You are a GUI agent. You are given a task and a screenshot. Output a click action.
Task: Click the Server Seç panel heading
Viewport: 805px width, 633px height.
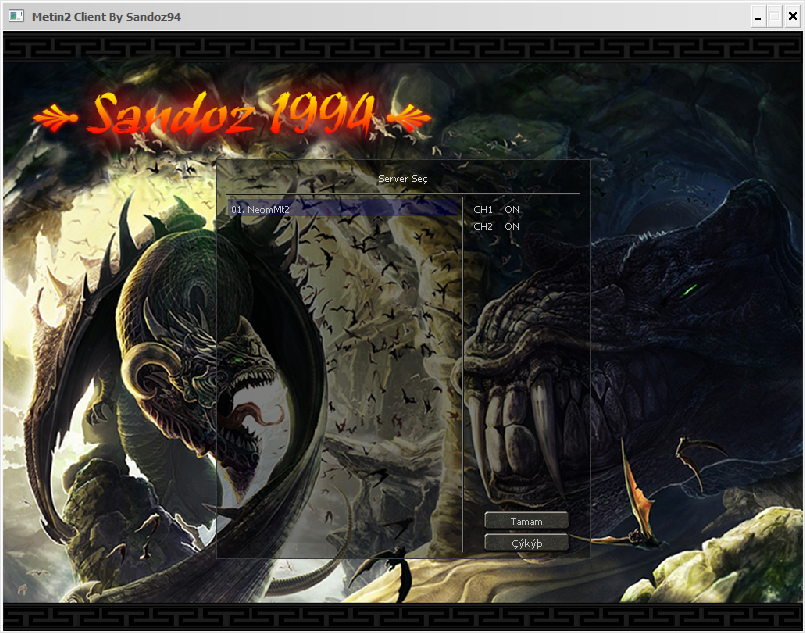point(402,179)
